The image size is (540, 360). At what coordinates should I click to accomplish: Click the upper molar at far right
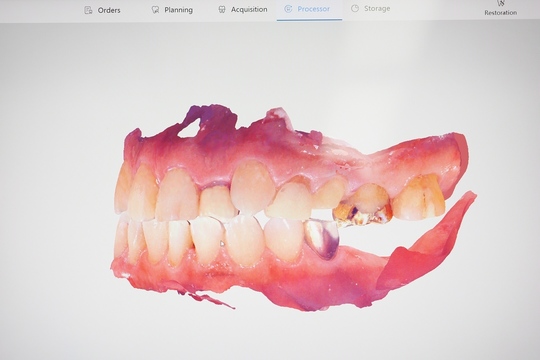click(x=418, y=197)
